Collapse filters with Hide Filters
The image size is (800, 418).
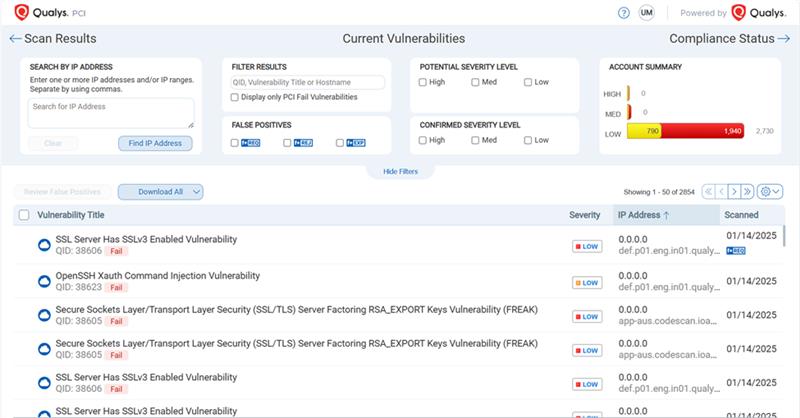[x=401, y=171]
